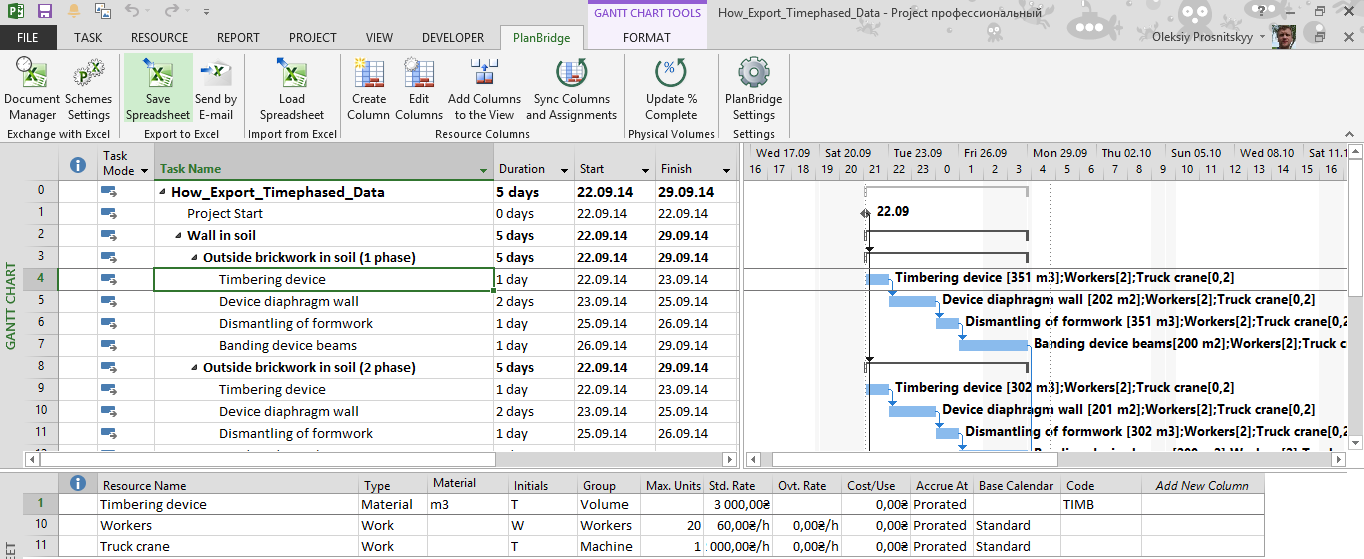Open Task Name column filter dropdown
The width and height of the screenshot is (1364, 559).
(484, 171)
